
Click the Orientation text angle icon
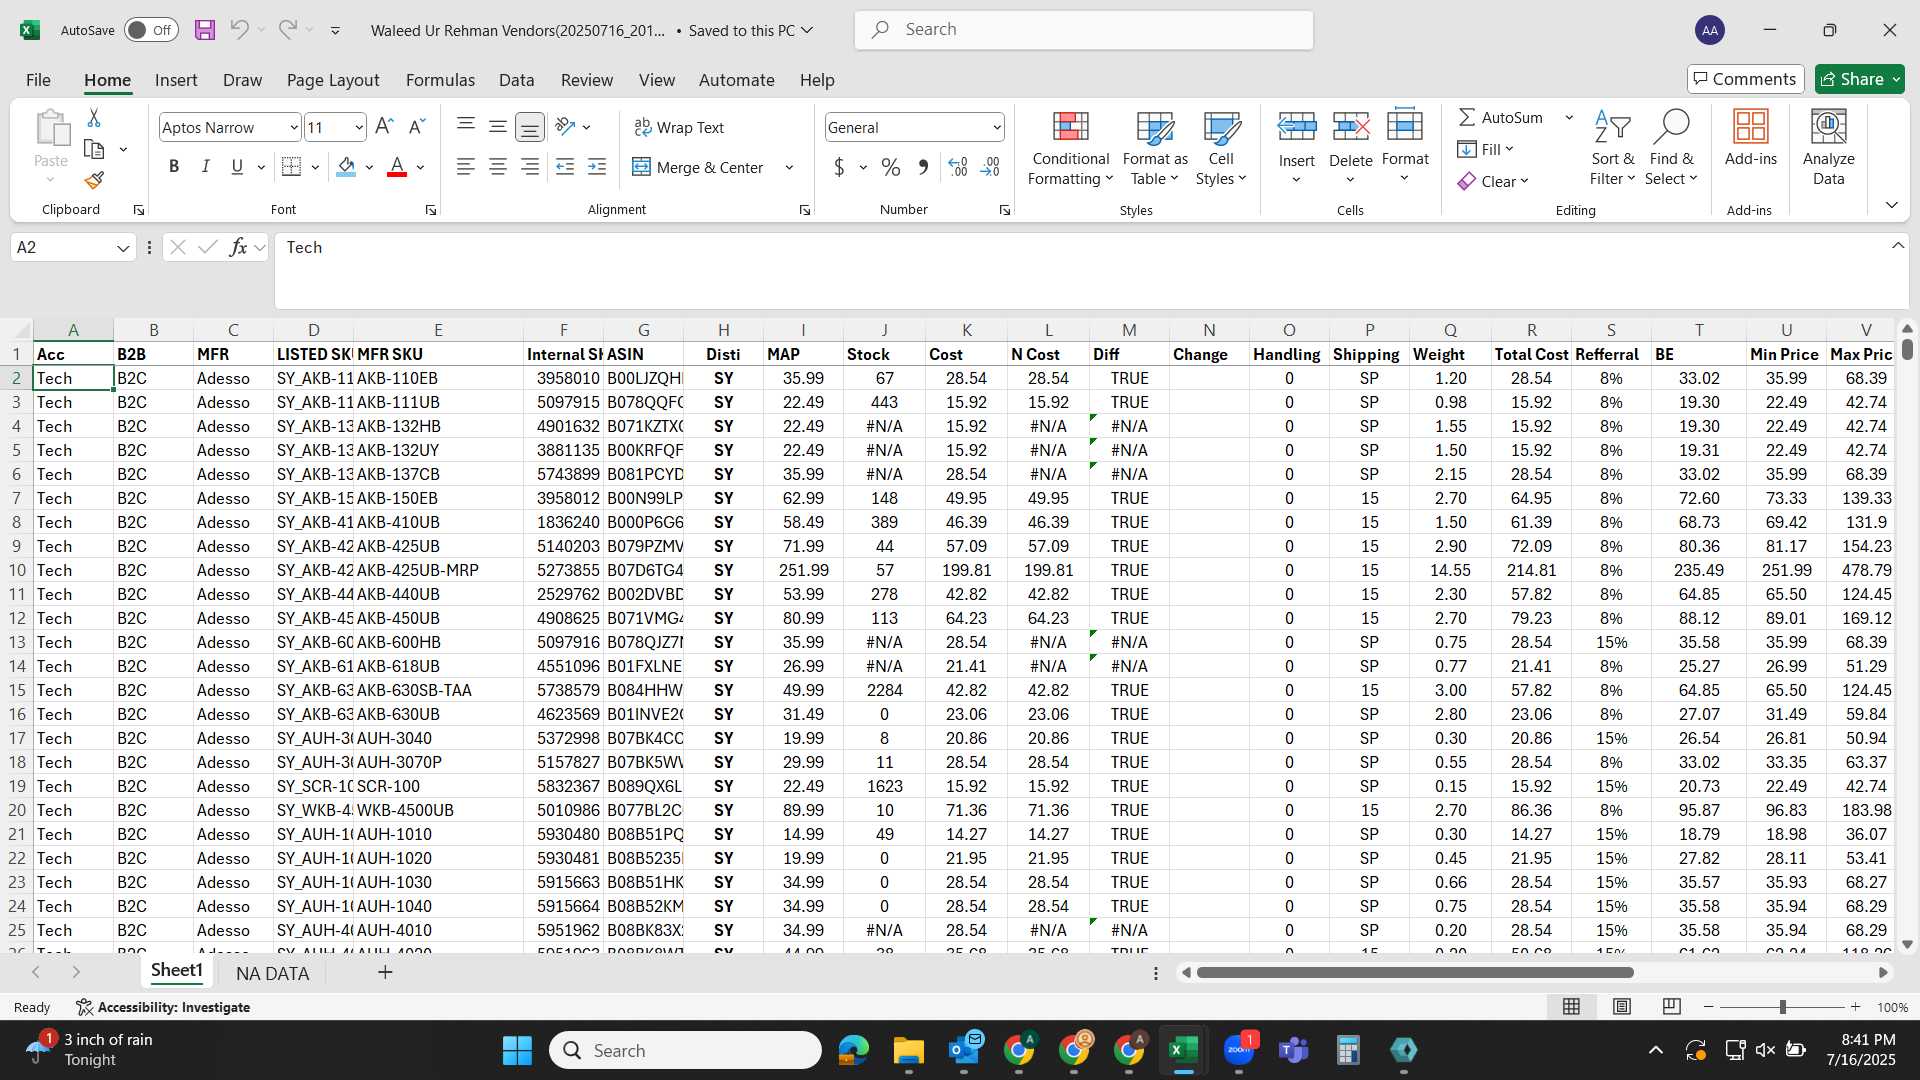pyautogui.click(x=565, y=126)
